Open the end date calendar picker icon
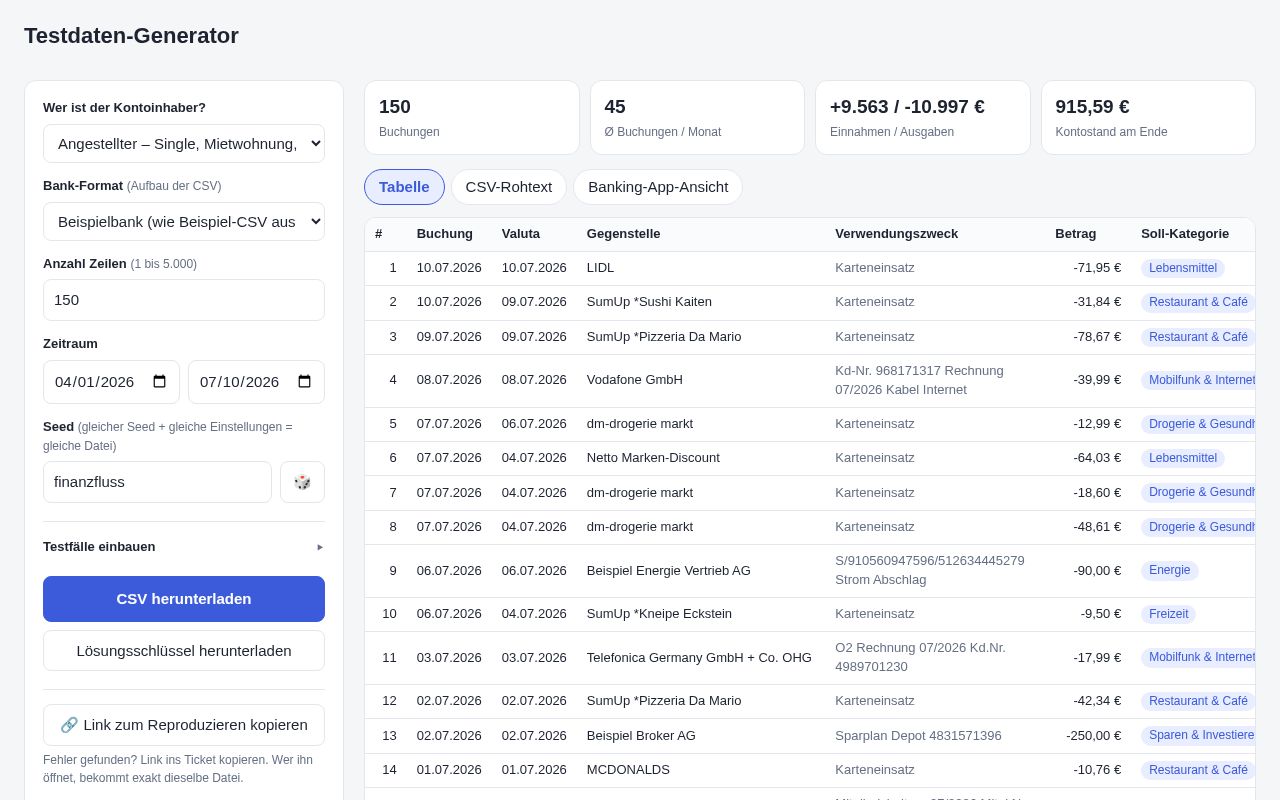Screen dimensions: 1280x800 (304, 382)
